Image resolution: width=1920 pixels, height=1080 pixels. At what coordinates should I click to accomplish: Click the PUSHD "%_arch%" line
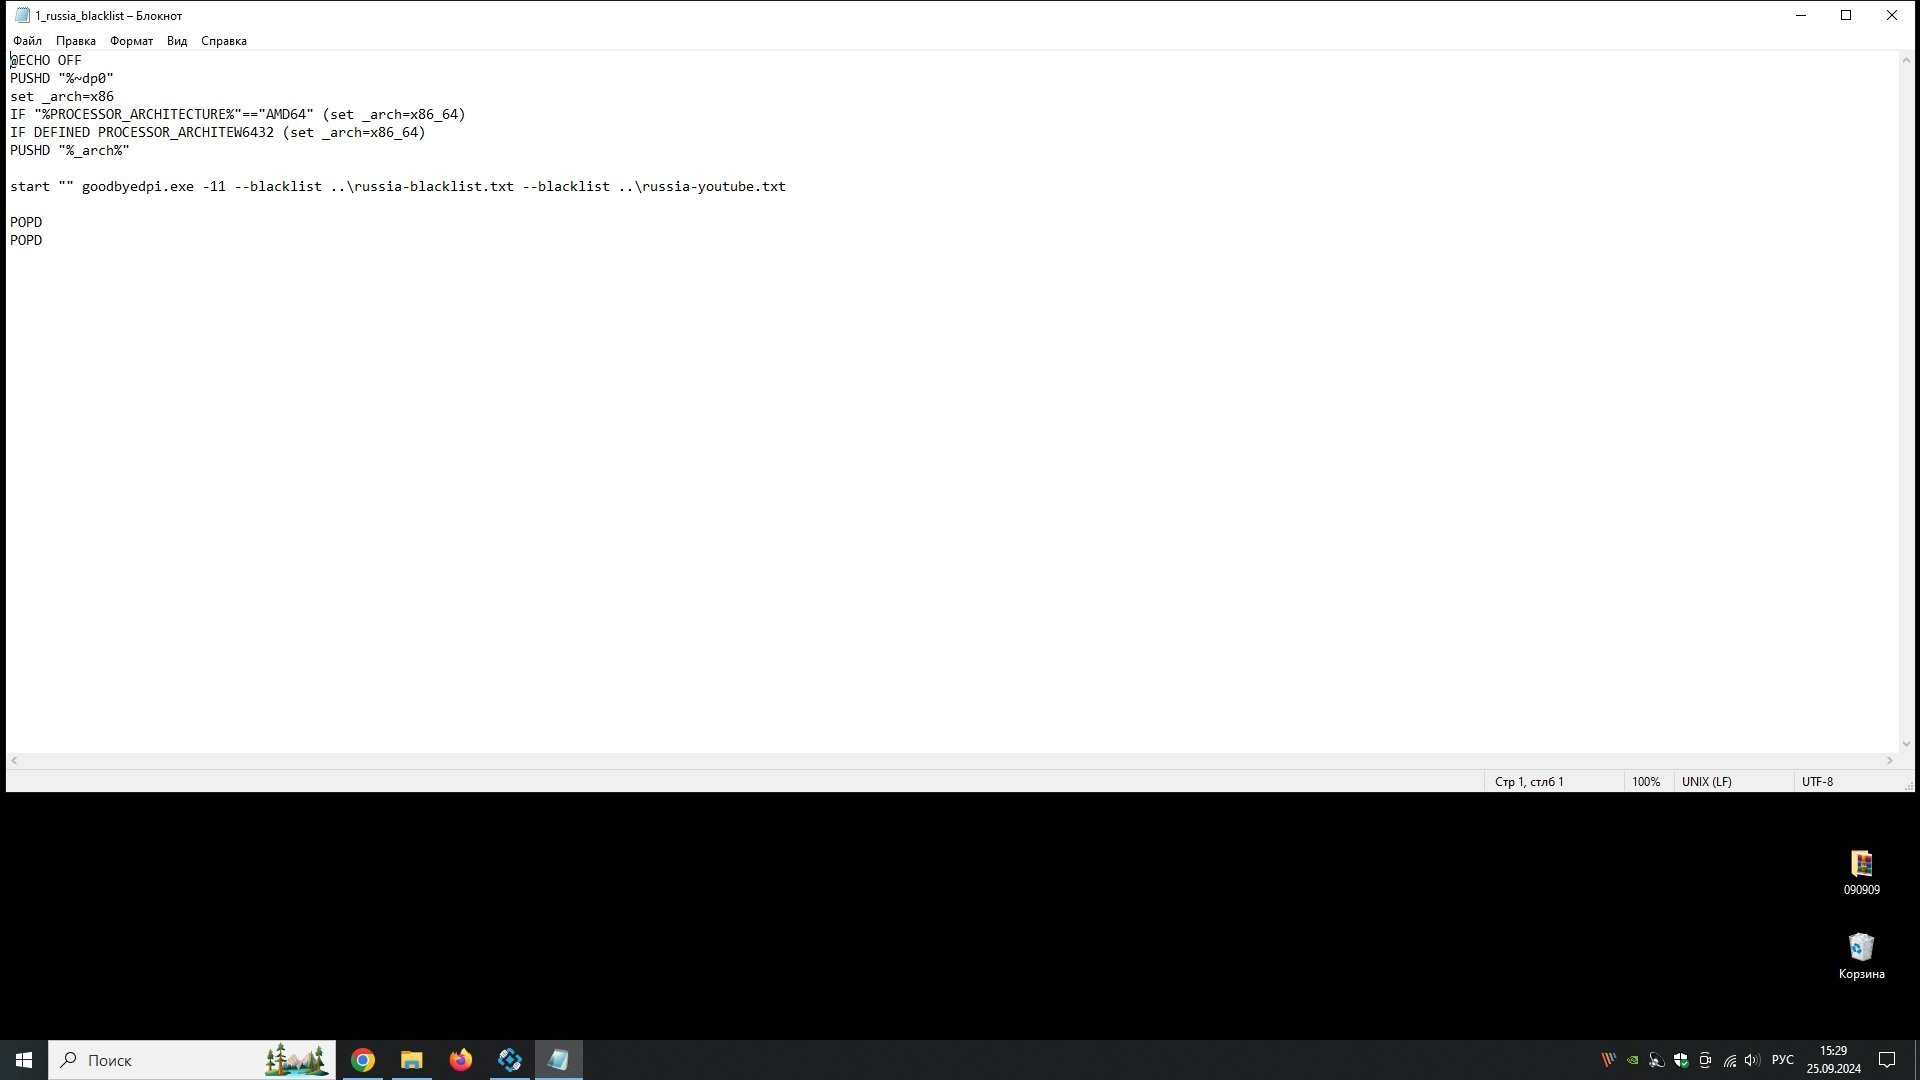[x=70, y=150]
